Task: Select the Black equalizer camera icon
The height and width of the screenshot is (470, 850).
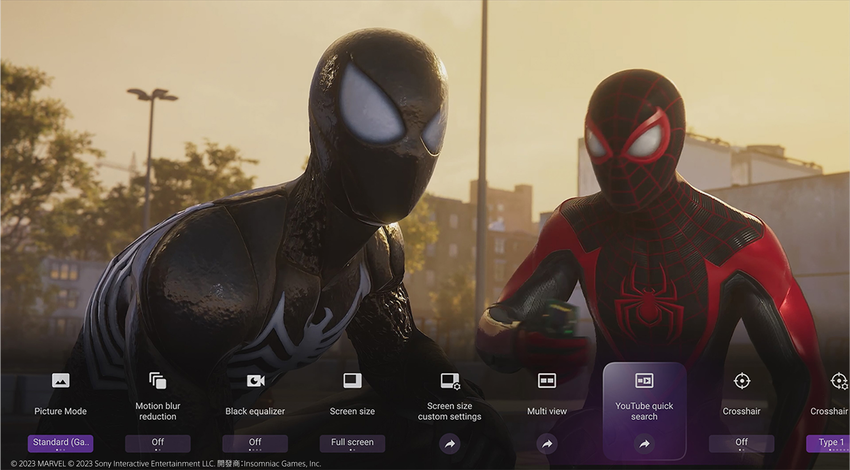Action: [255, 381]
